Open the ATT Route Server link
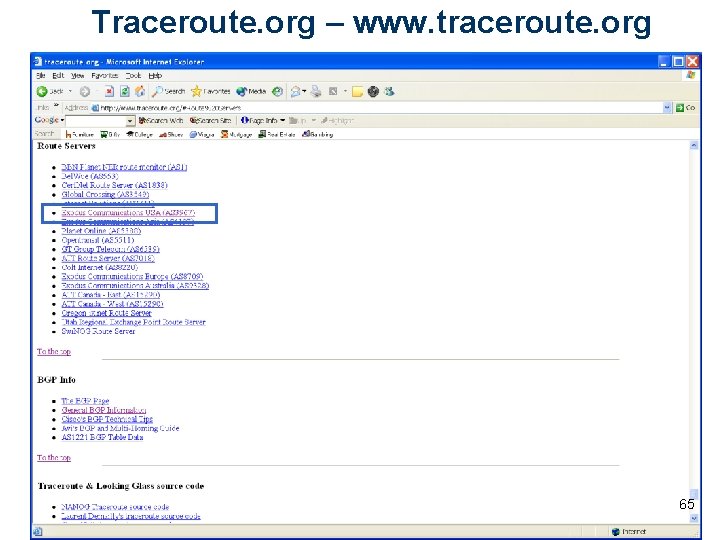 (x=108, y=258)
